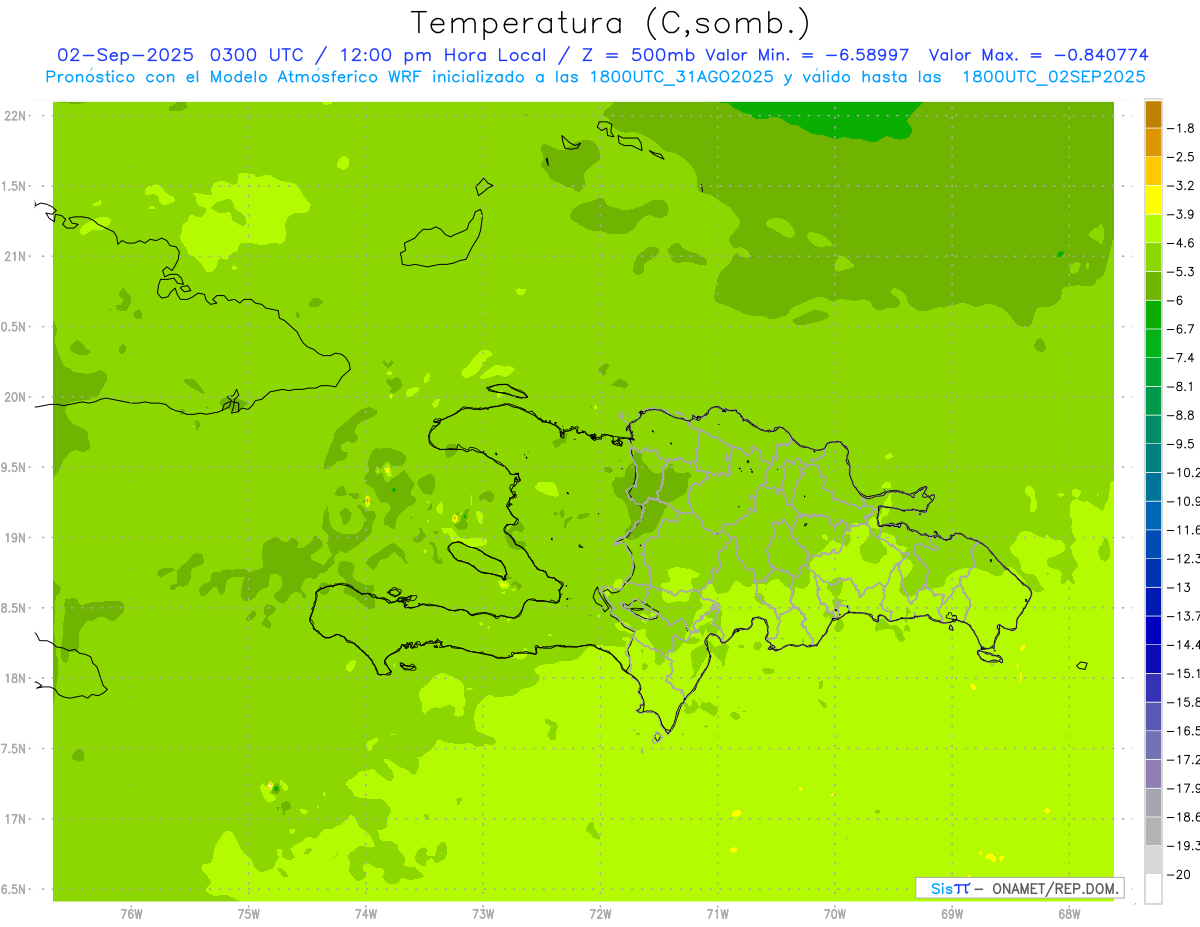Viewport: 1200px width, 927px height.
Task: Click the '-2.5' colorbar value
Action: [x=1181, y=157]
